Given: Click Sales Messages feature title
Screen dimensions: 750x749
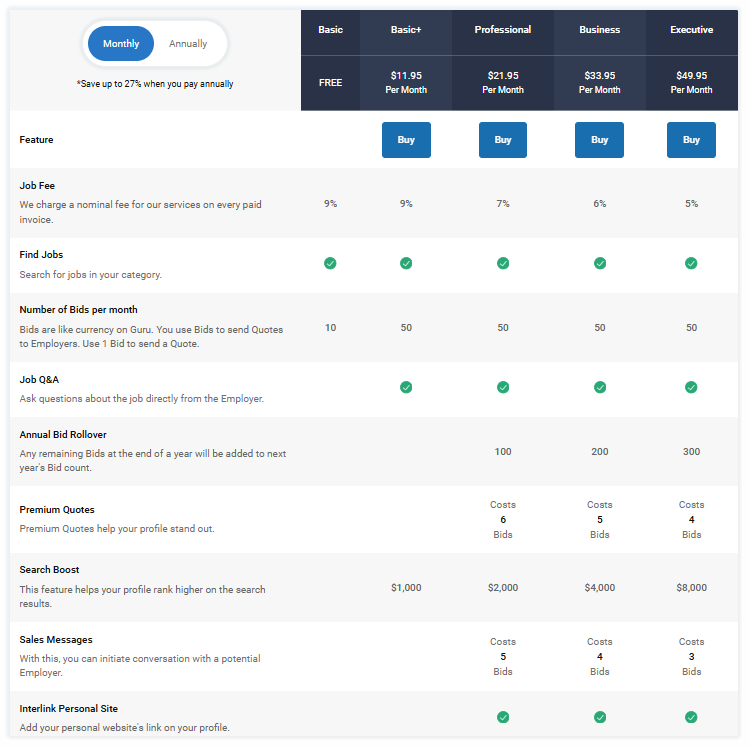Looking at the screenshot, I should (56, 640).
